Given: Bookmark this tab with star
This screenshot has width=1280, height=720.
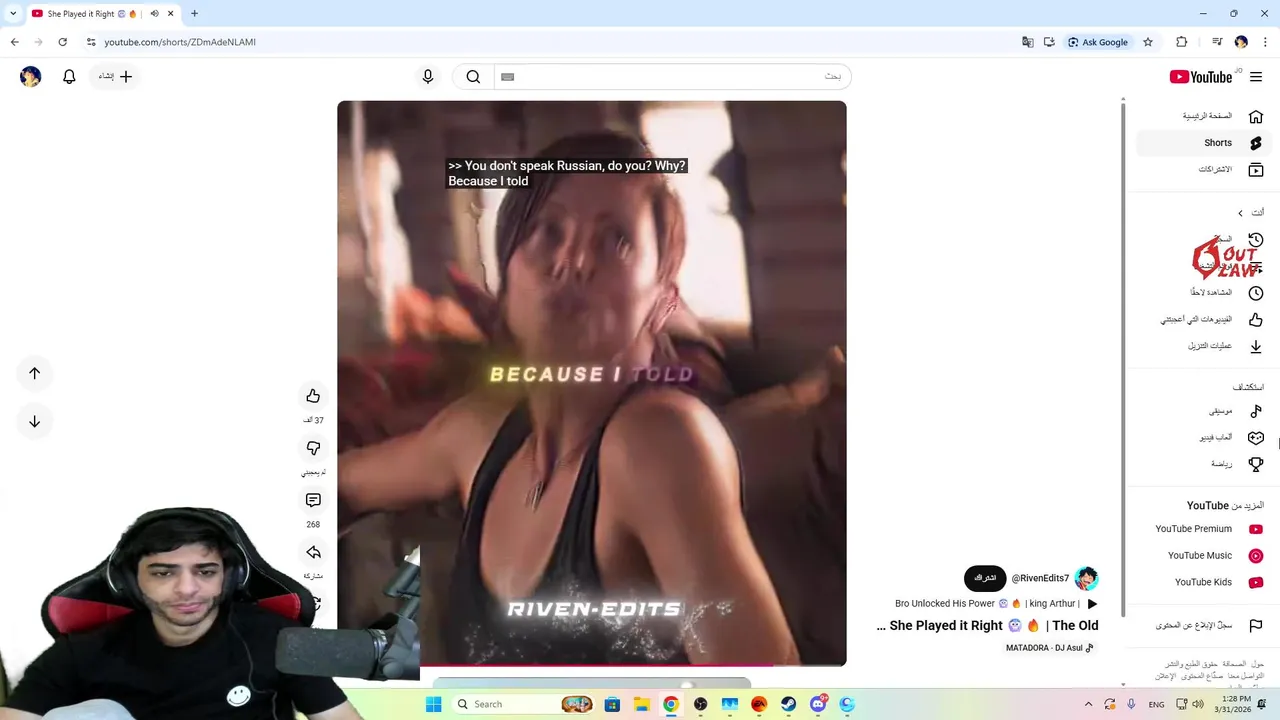Looking at the screenshot, I should [1148, 42].
